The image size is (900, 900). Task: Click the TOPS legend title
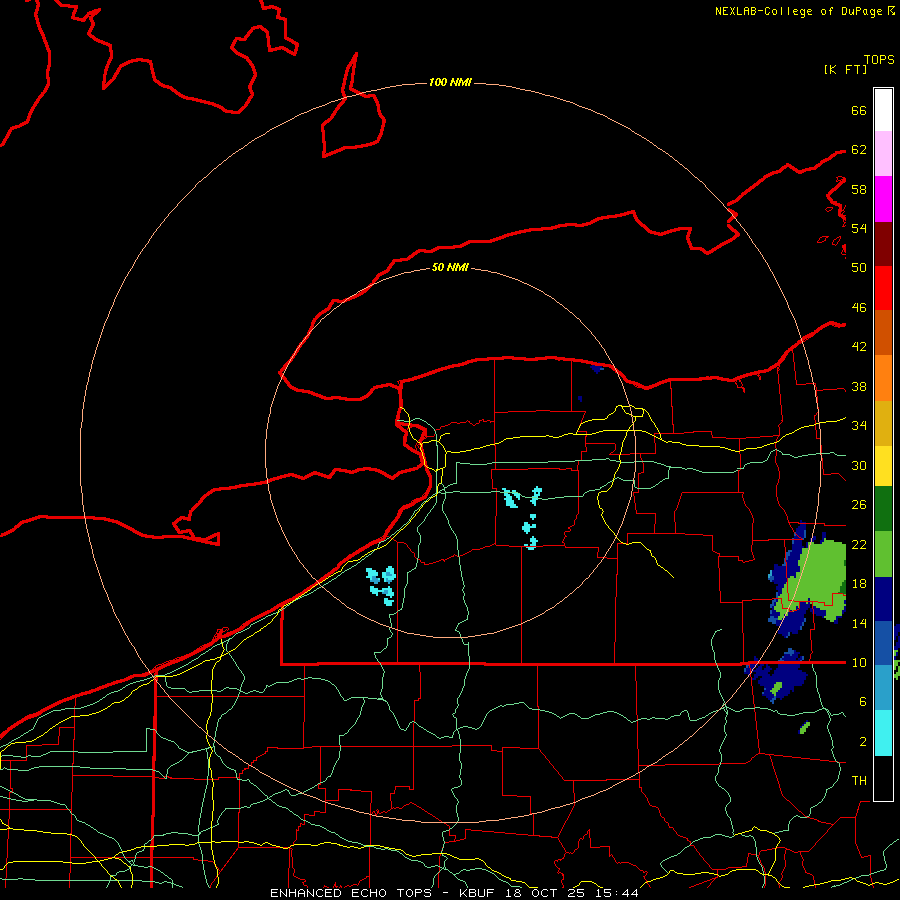click(879, 60)
